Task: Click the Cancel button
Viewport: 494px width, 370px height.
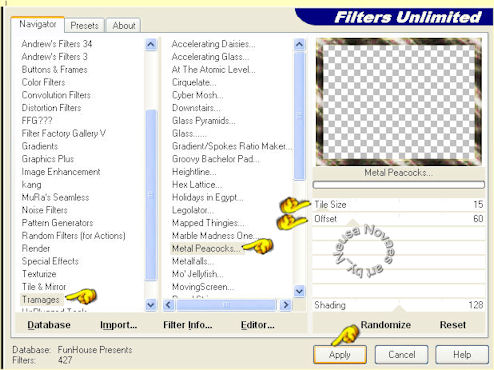Action: pyautogui.click(x=402, y=354)
